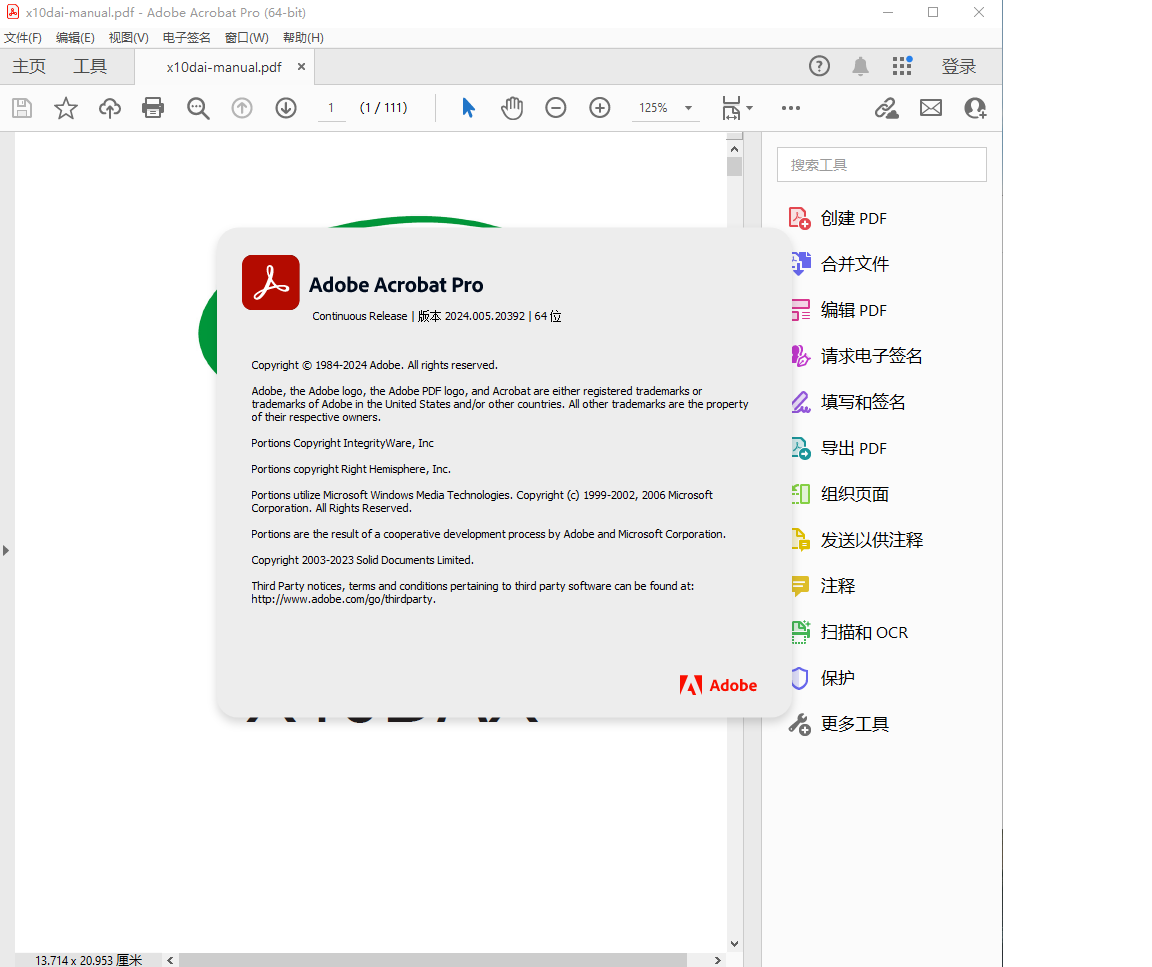
Task: Open the apps grid icon
Action: (902, 66)
